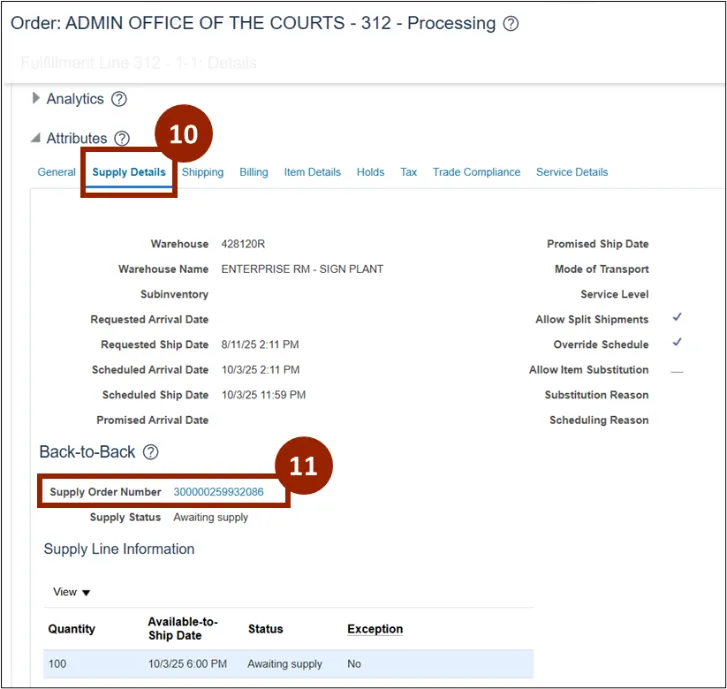Screen dimensions: 727x689
Task: Click help icon next to order title
Action: point(511,24)
